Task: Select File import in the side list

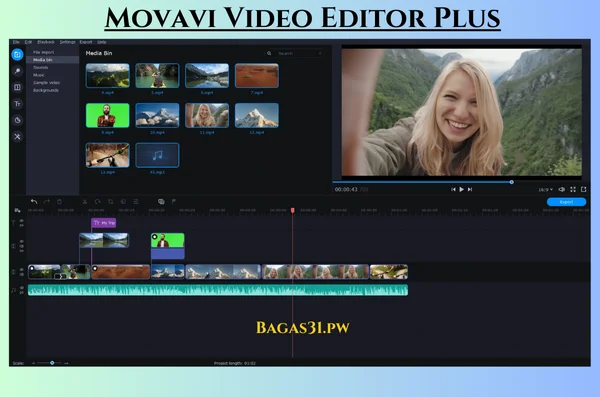Action: [x=52, y=52]
